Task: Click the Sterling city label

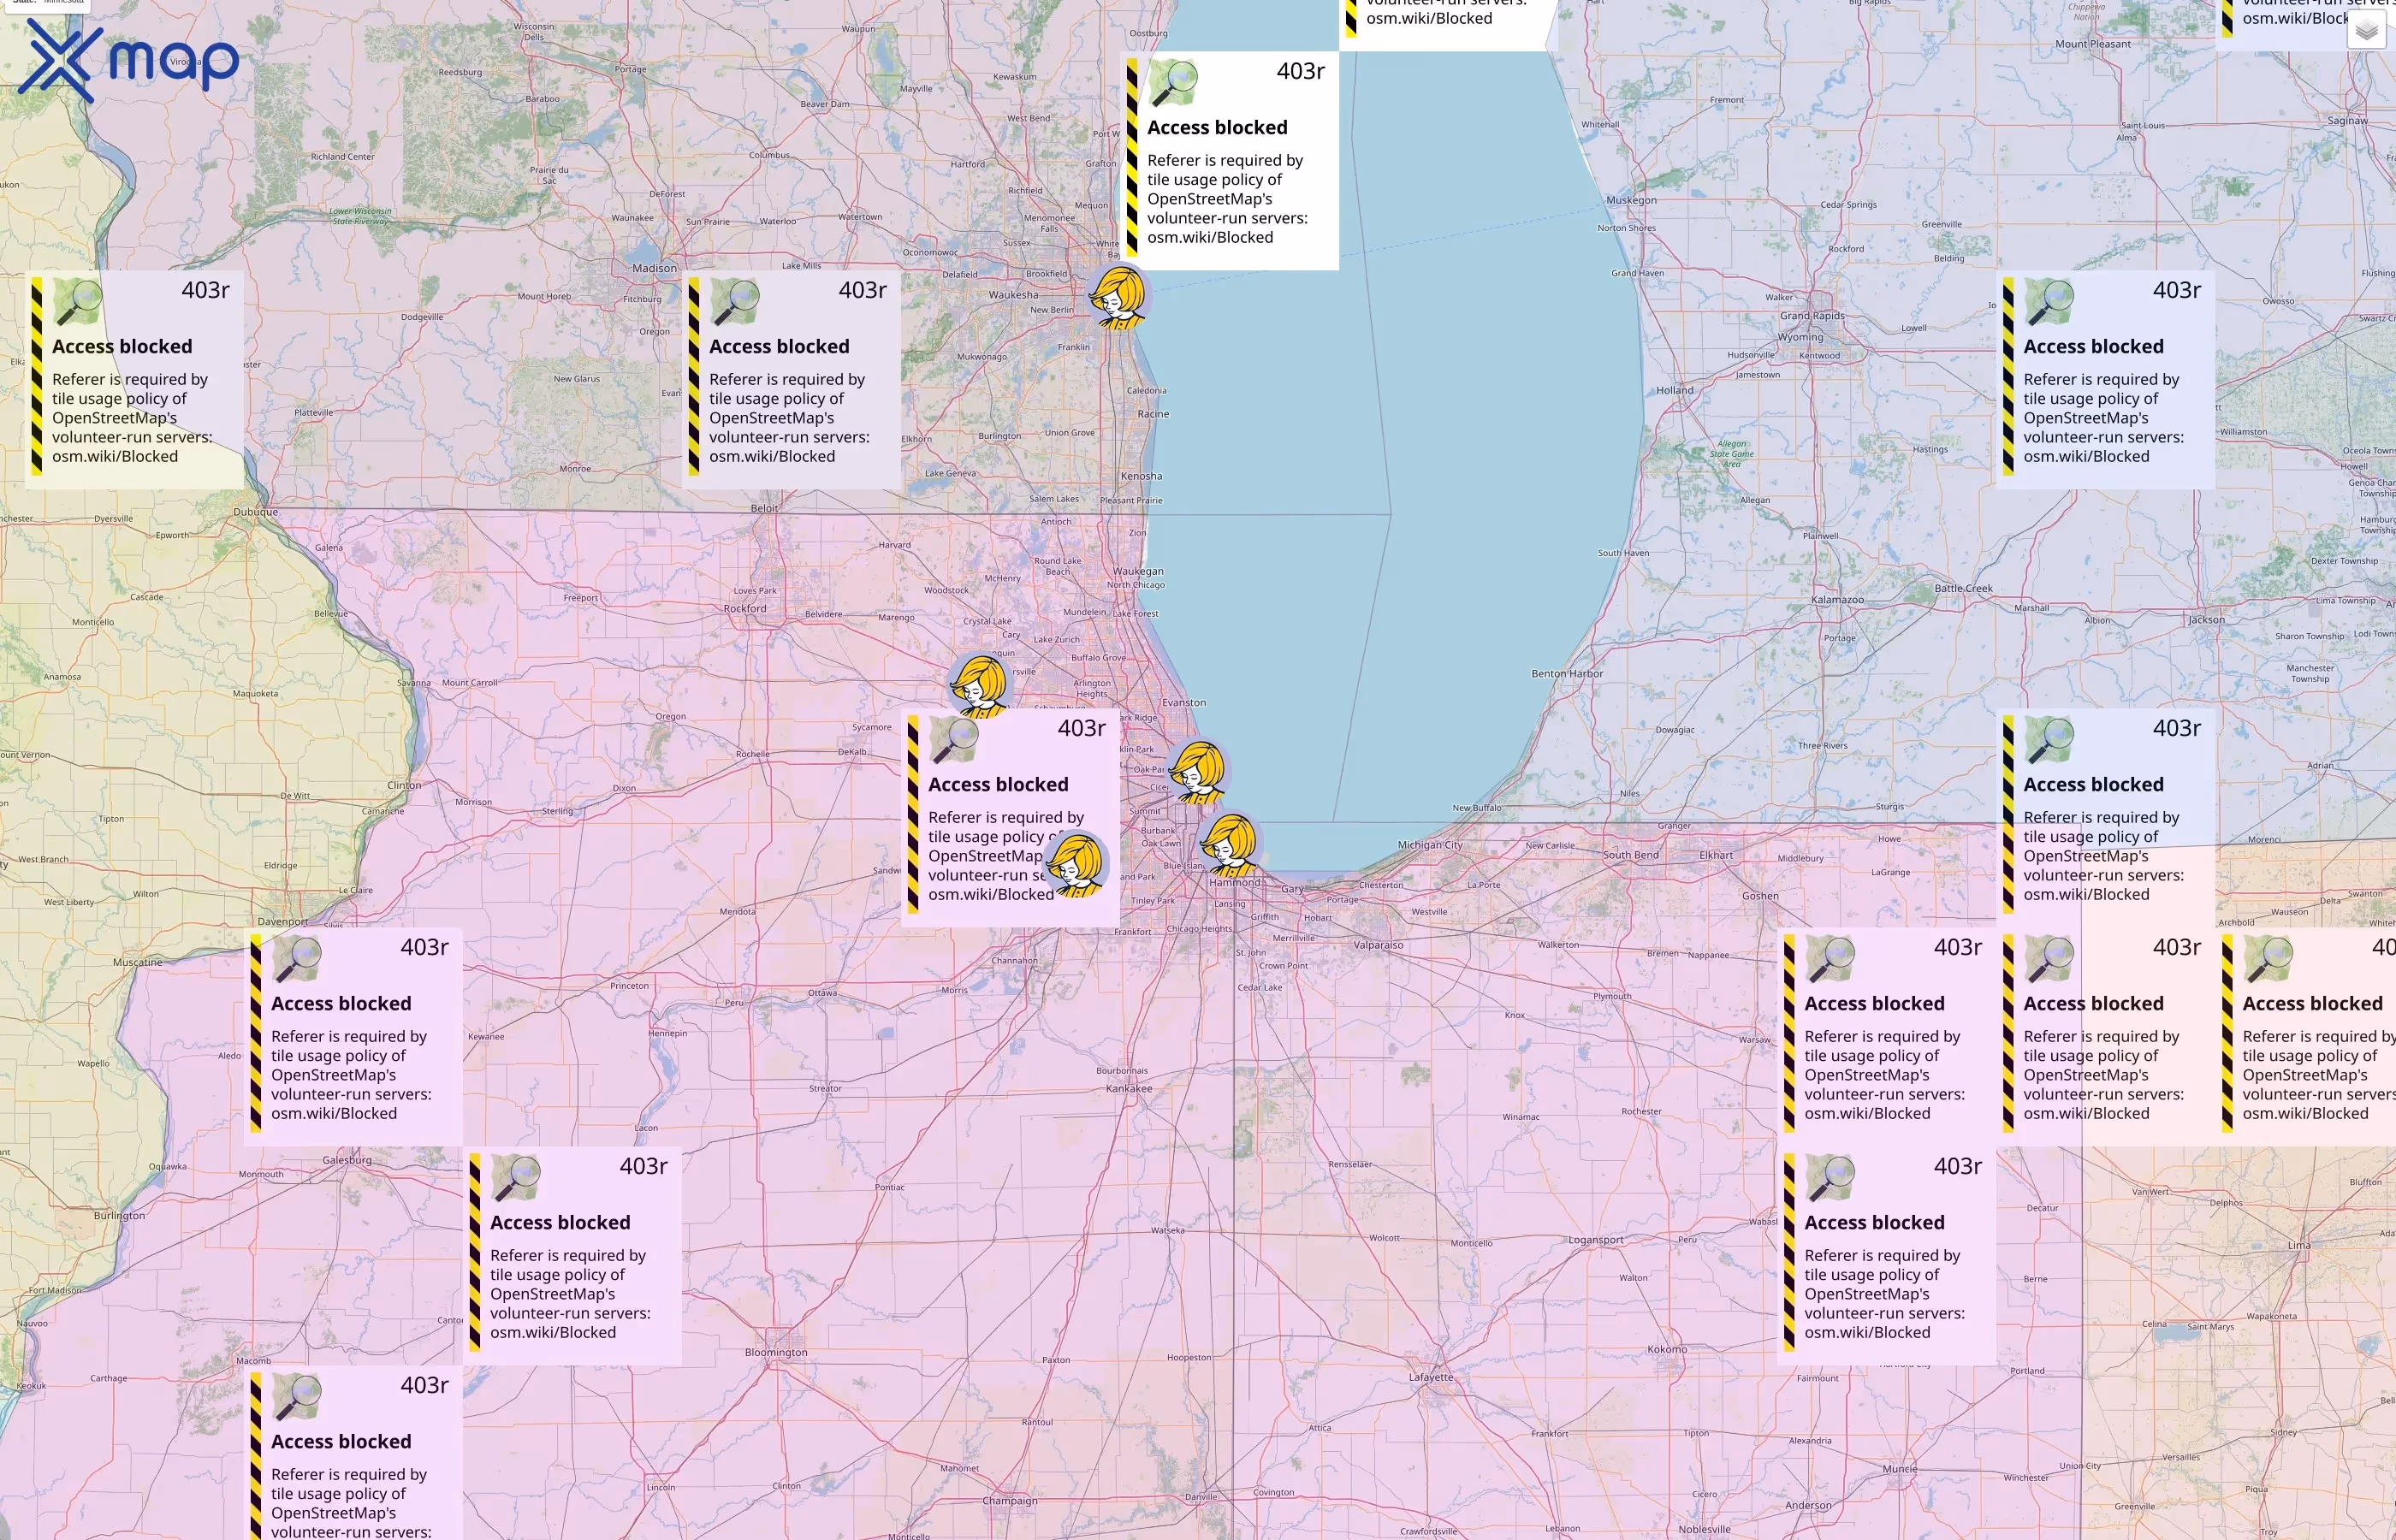Action: pyautogui.click(x=557, y=811)
